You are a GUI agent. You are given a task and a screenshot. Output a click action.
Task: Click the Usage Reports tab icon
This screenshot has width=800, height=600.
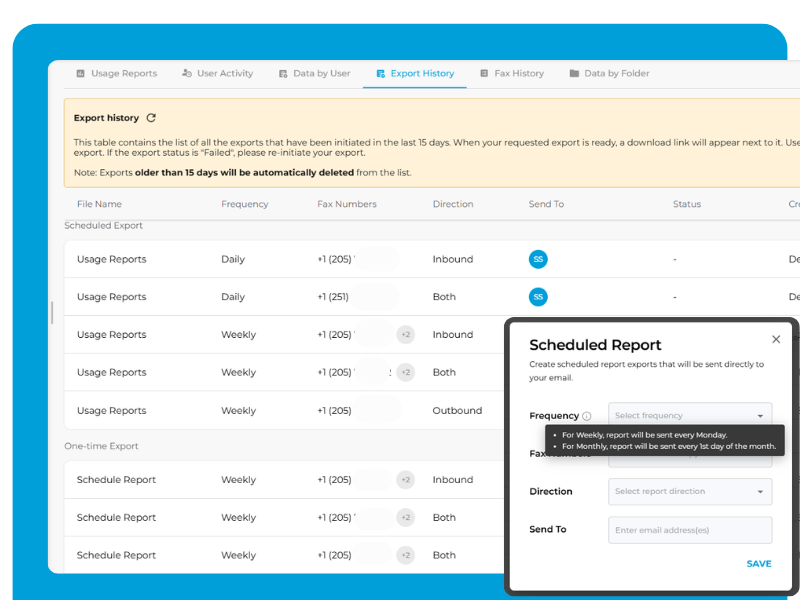(x=81, y=73)
